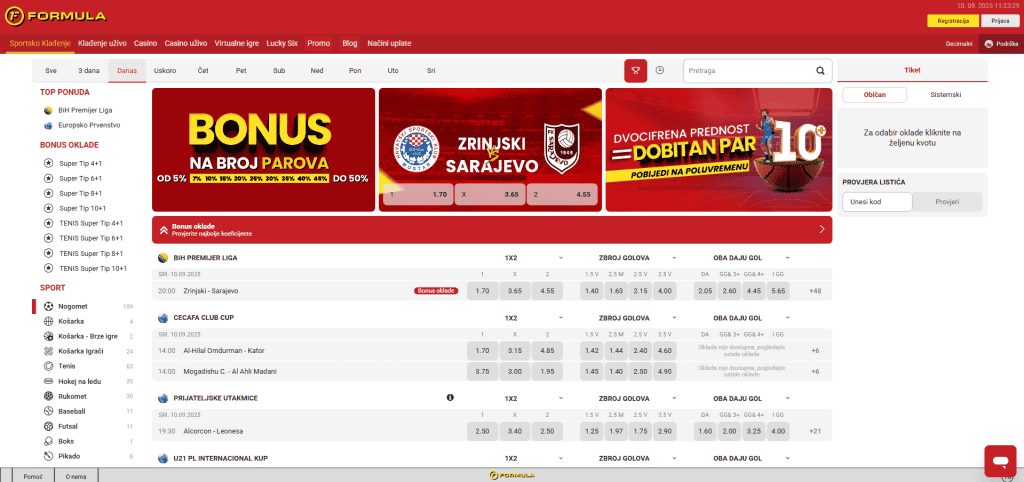Pick 4.85 away odd for Al-Hilal Omdurman - Kator
Image resolution: width=1024 pixels, height=482 pixels.
pyautogui.click(x=547, y=351)
